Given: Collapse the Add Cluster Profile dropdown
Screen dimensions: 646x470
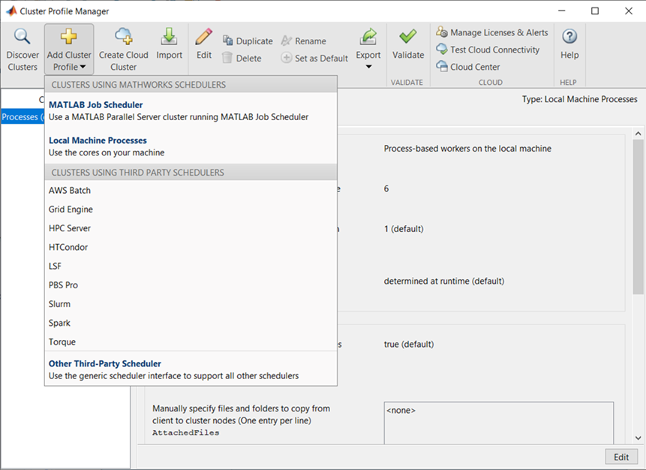Looking at the screenshot, I should pos(69,49).
